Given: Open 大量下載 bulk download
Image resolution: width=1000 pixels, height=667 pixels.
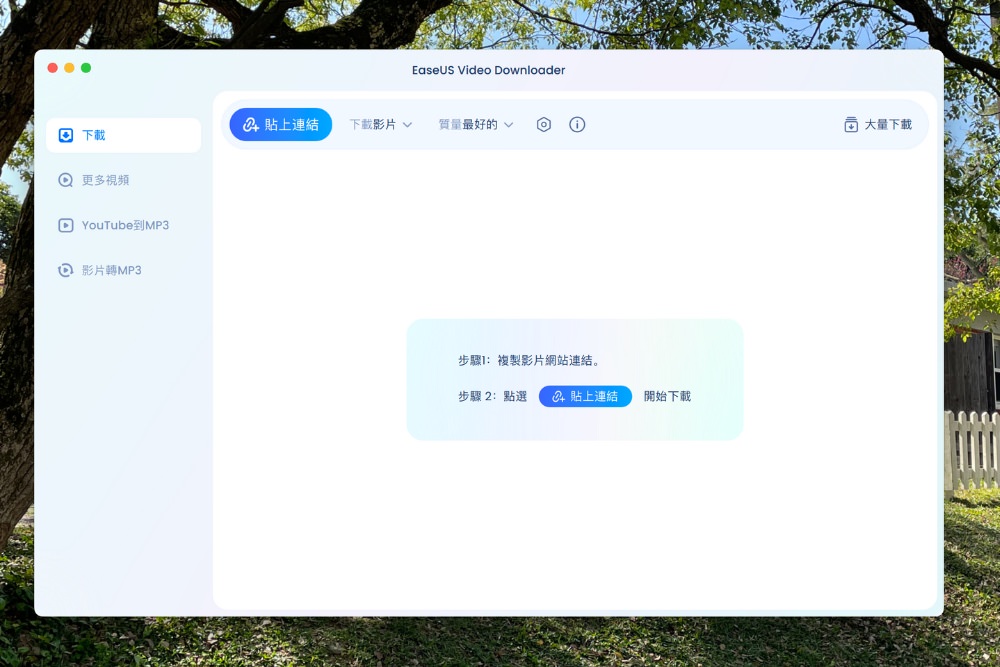Looking at the screenshot, I should pos(878,124).
